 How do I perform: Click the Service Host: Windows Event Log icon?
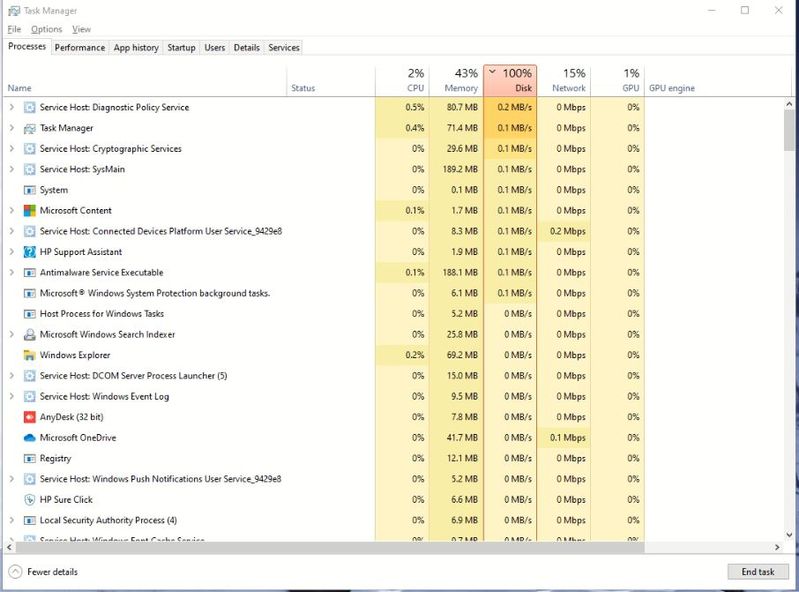point(30,396)
